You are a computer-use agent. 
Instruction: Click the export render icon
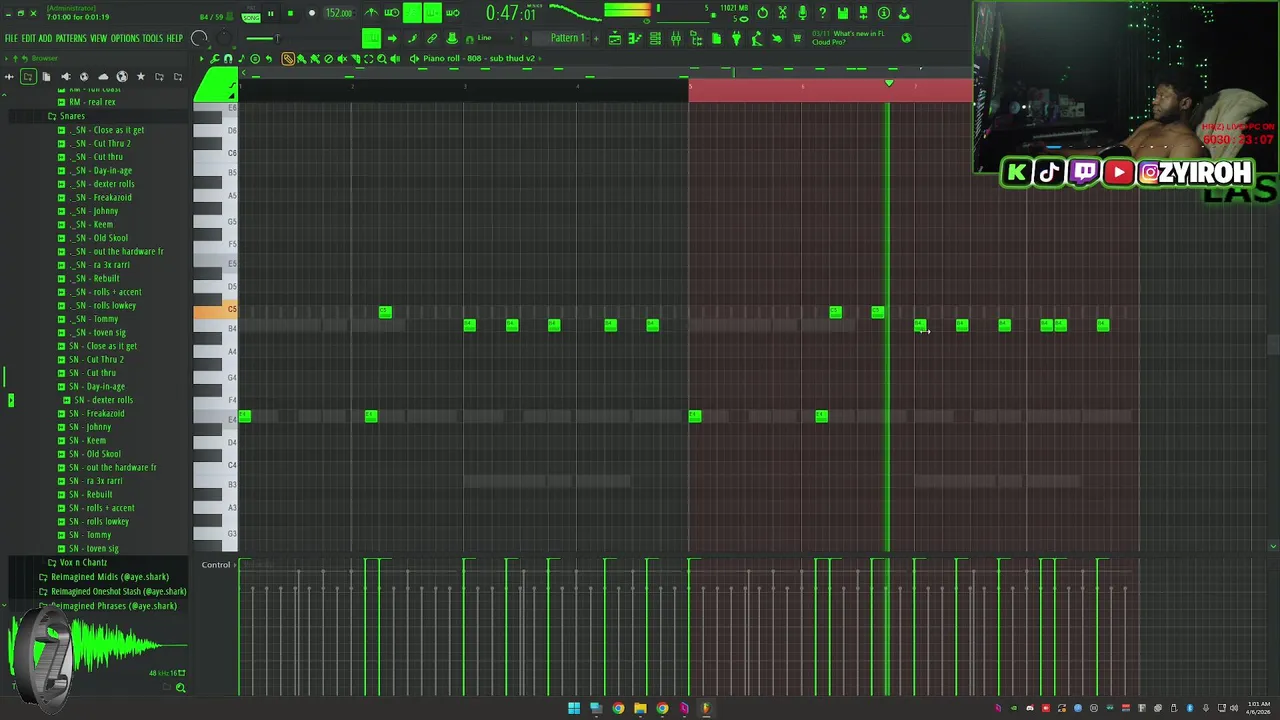[905, 13]
